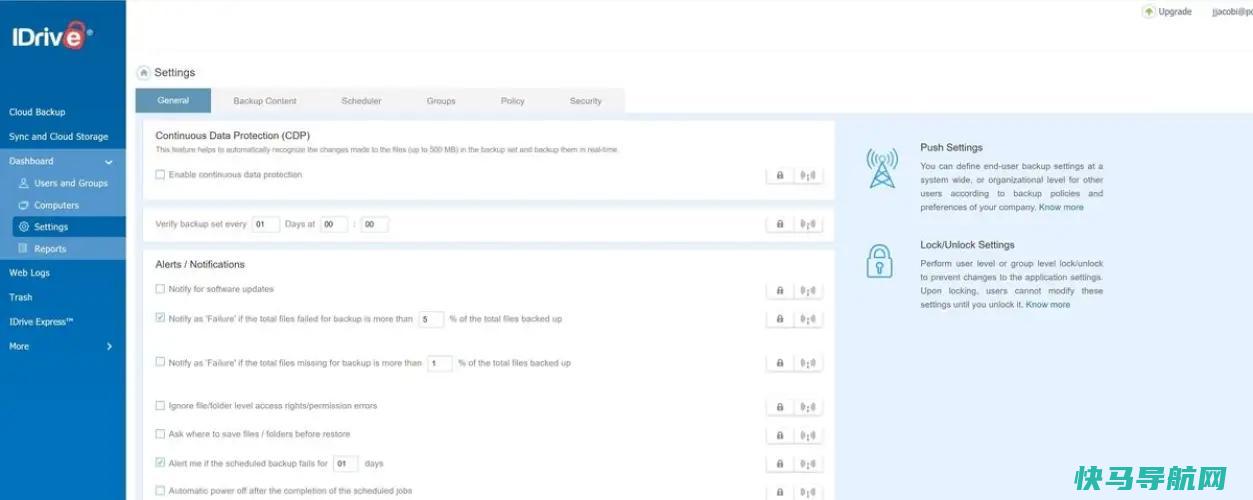Click the Computers sidebar icon
1253x500 pixels.
(x=24, y=205)
